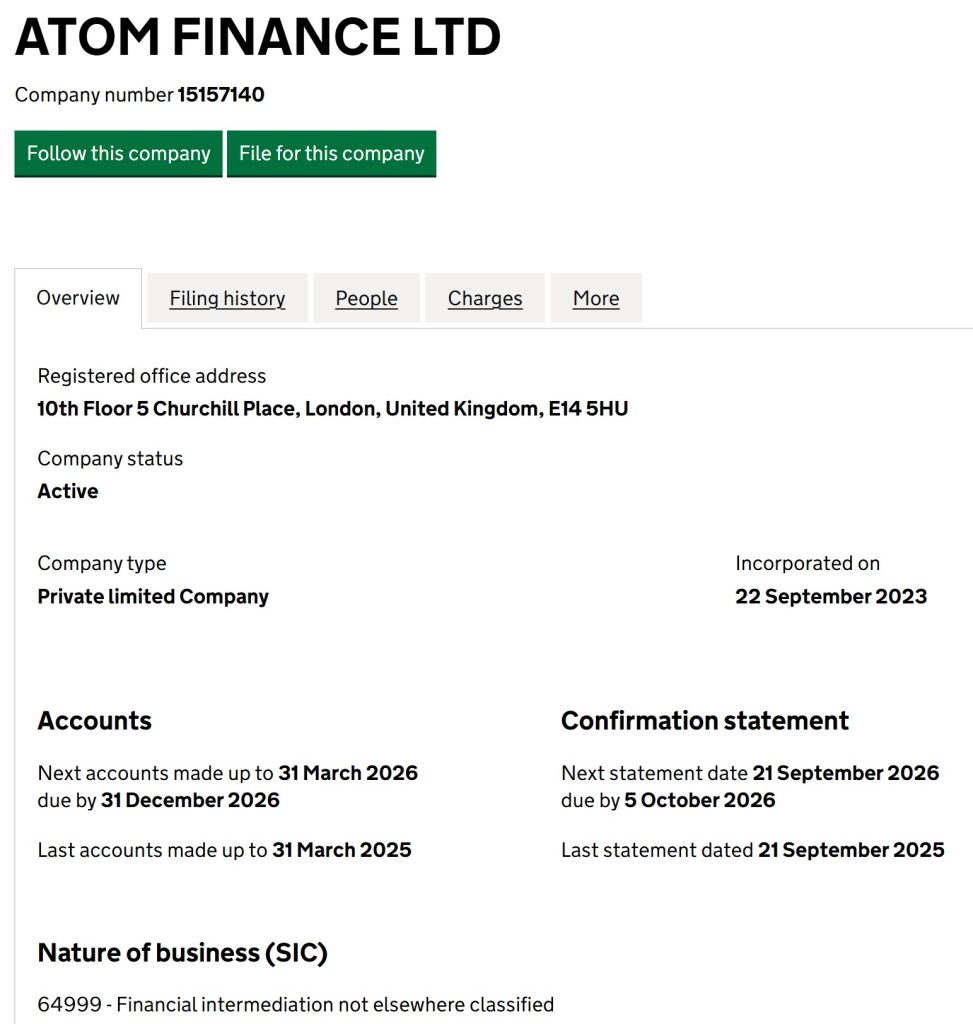Click the last statement date '21 September 2025'
Viewport: 973px width, 1024px height.
853,849
